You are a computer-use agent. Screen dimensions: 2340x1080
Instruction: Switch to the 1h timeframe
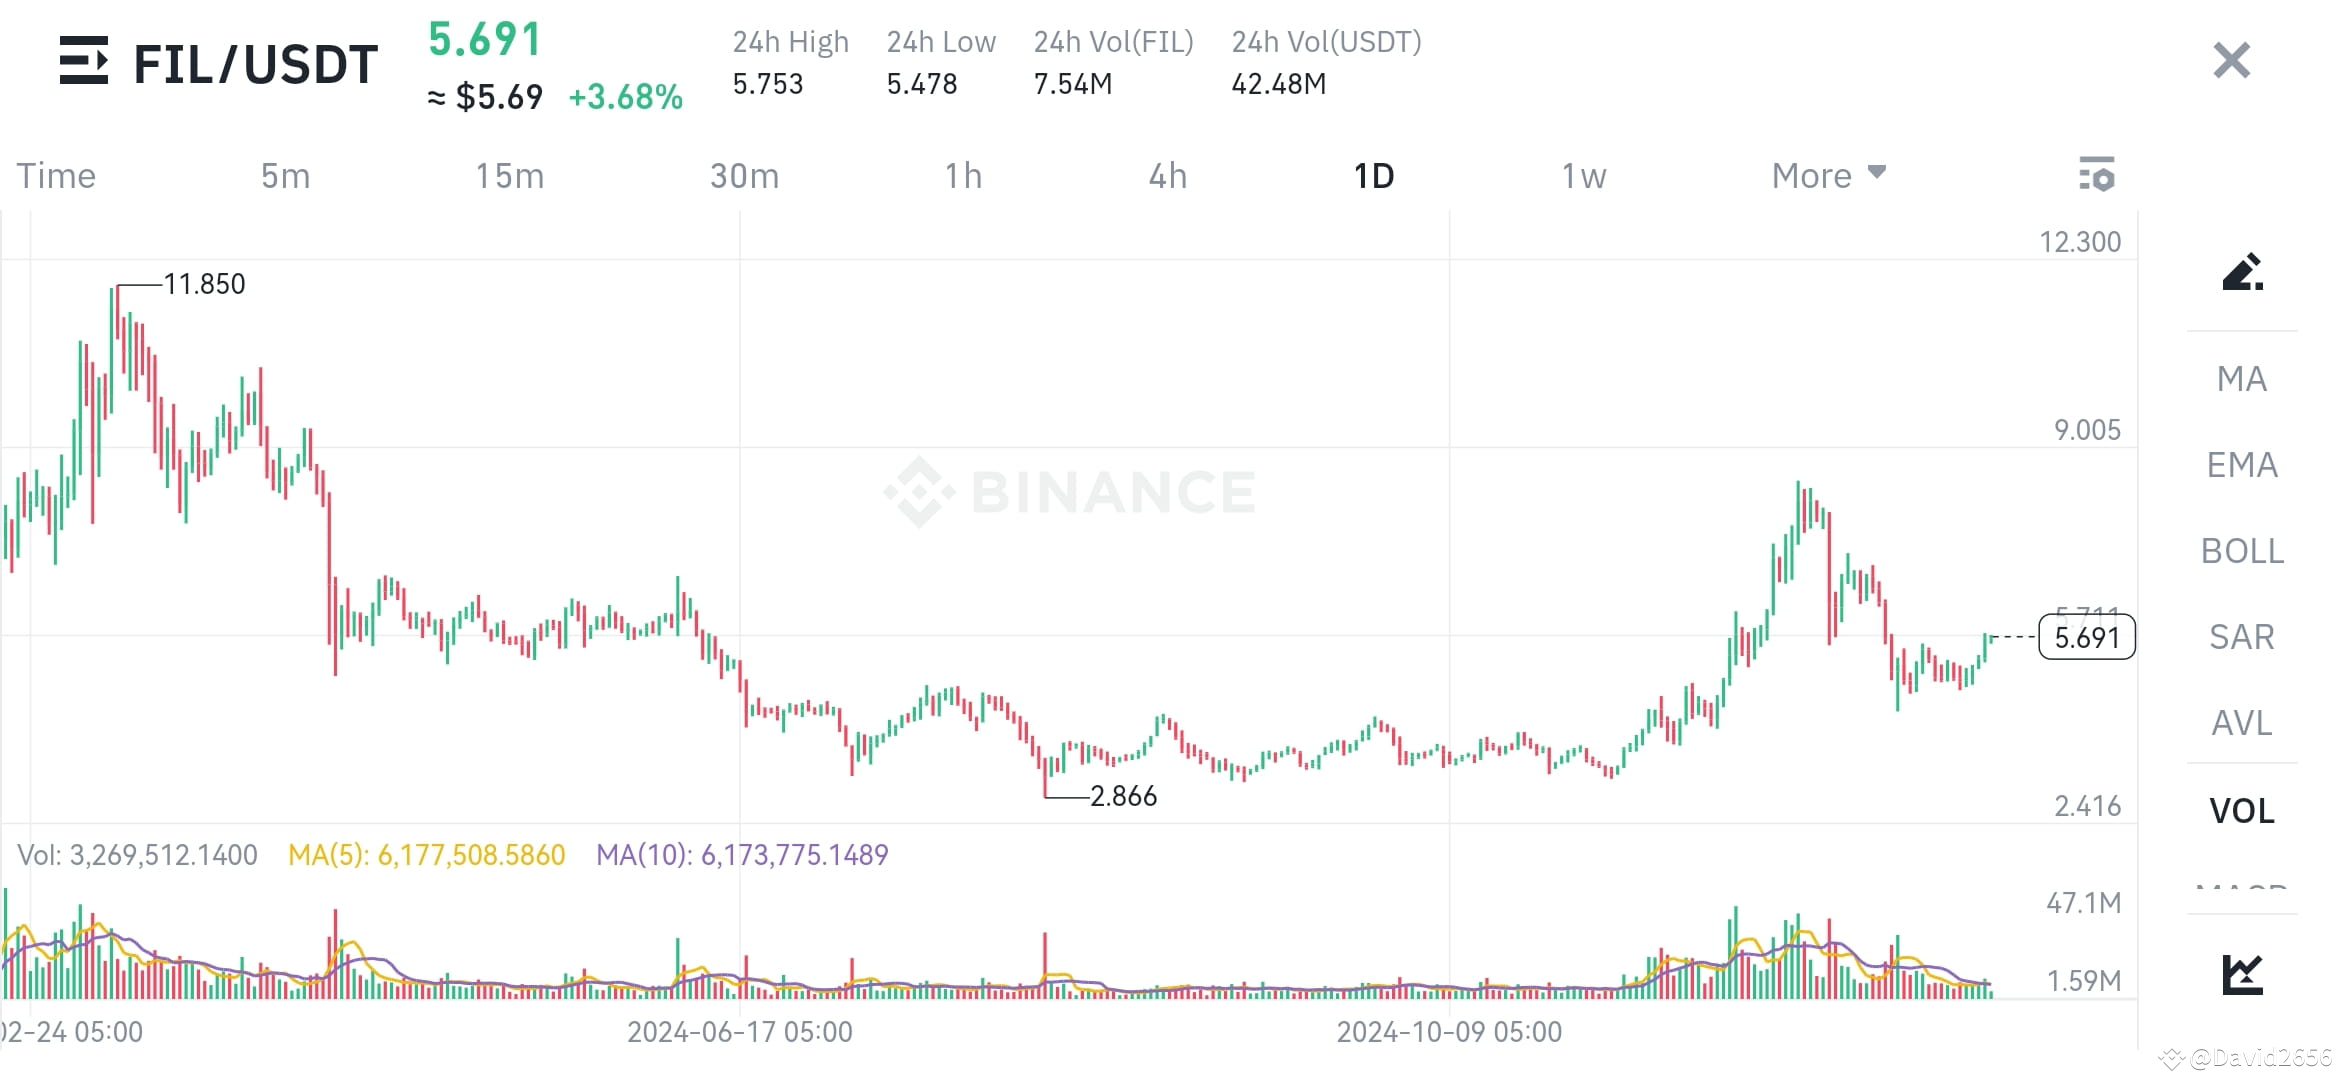pos(963,174)
